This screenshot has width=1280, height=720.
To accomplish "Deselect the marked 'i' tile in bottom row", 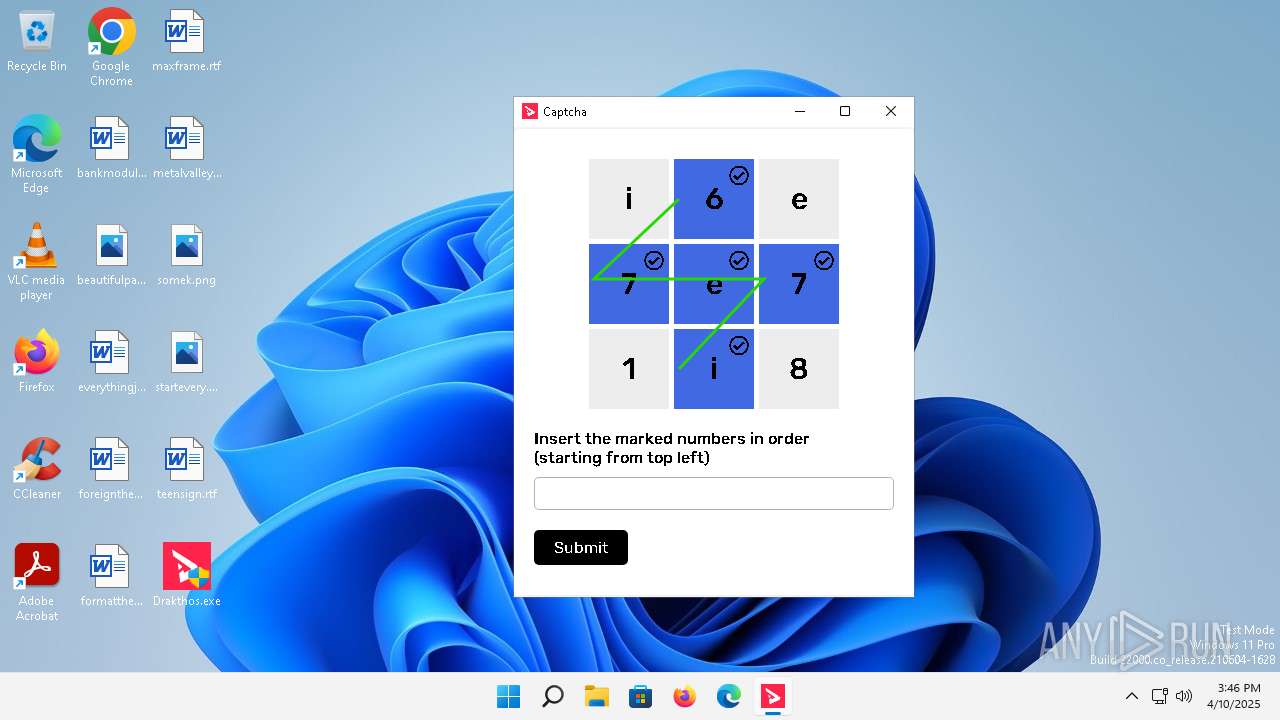I will pos(714,369).
